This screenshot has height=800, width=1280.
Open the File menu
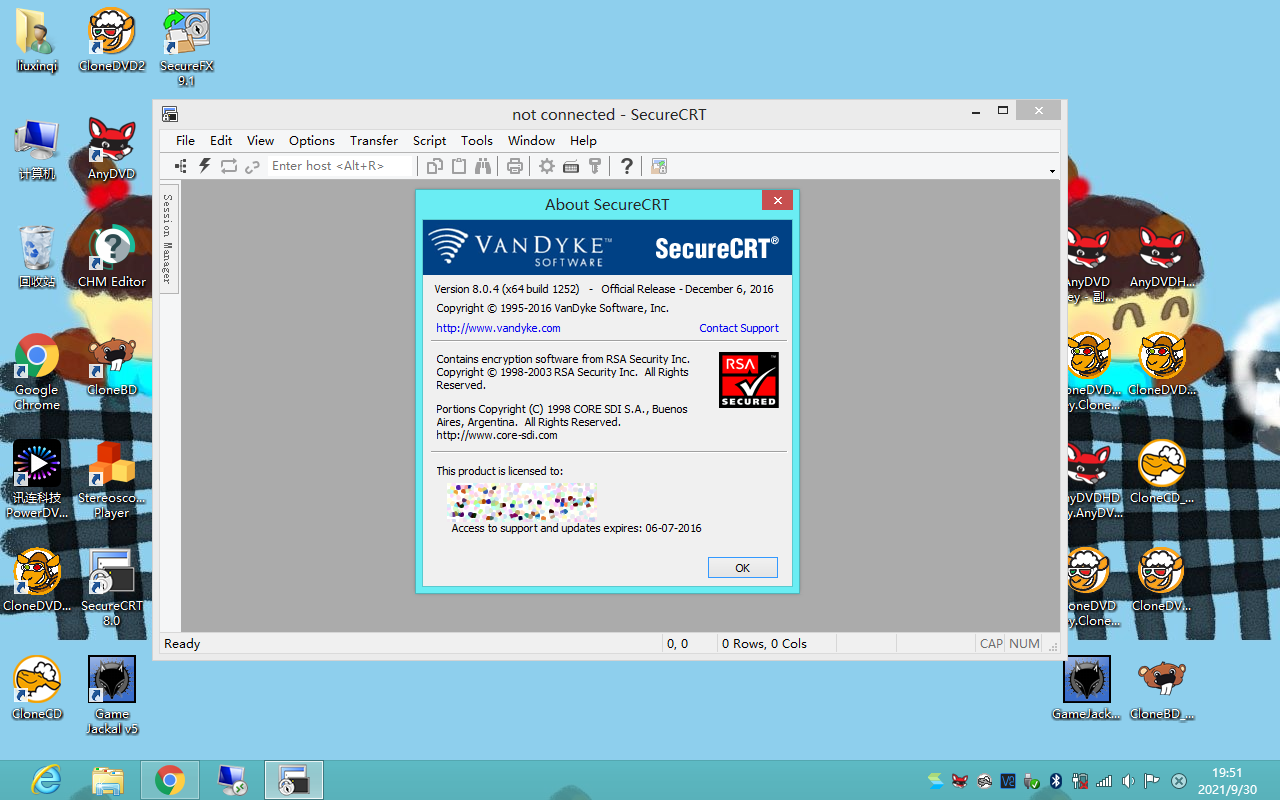tap(185, 140)
